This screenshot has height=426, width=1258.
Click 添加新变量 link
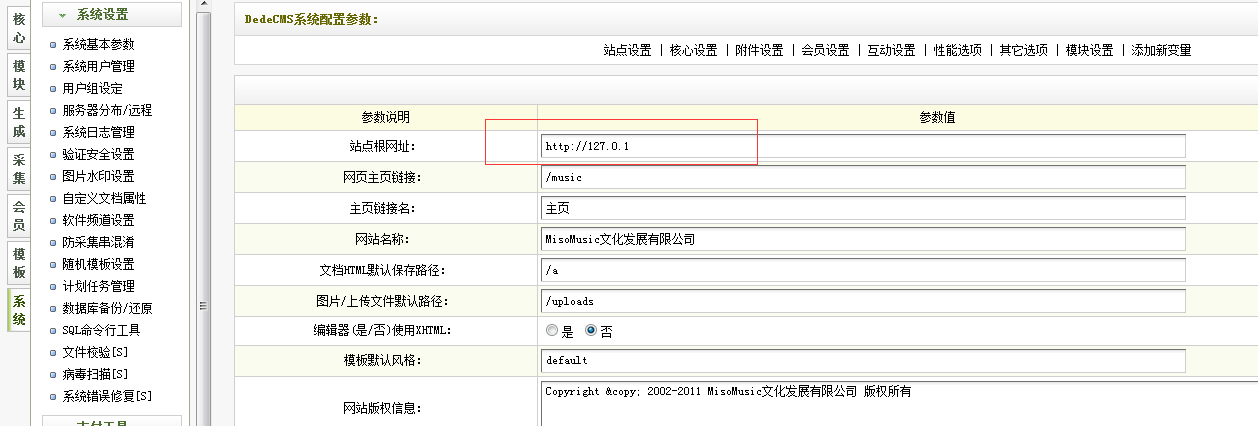click(x=1161, y=50)
